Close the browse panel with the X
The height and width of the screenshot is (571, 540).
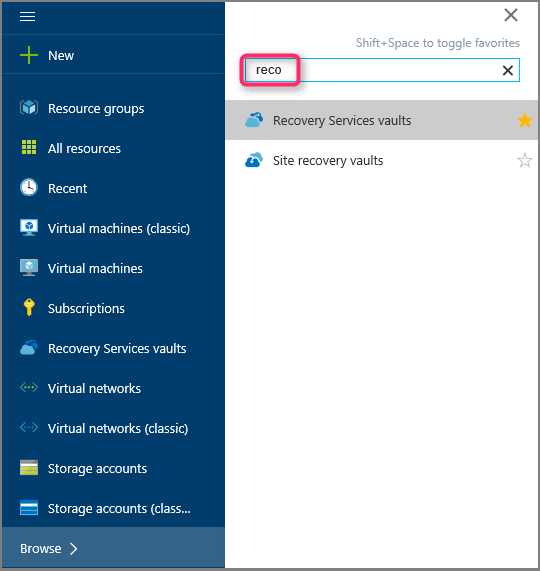pyautogui.click(x=511, y=15)
